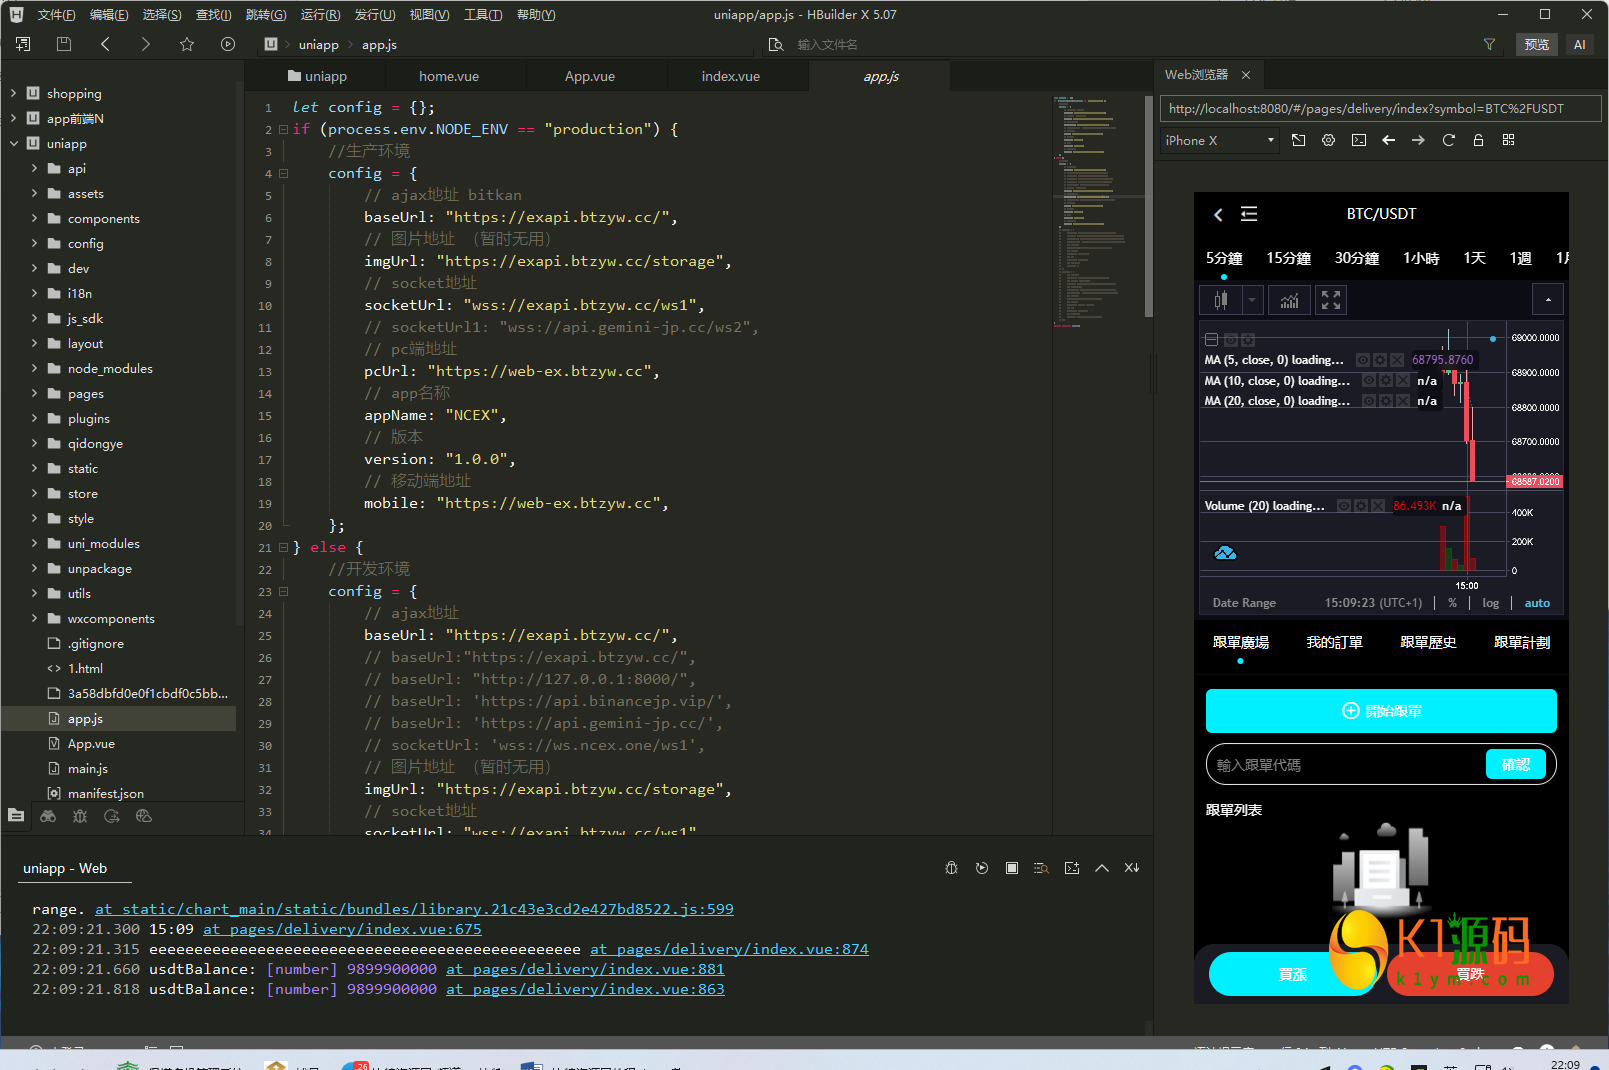
Task: Click the binoculars search icon in sidebar bottom
Action: pos(48,816)
